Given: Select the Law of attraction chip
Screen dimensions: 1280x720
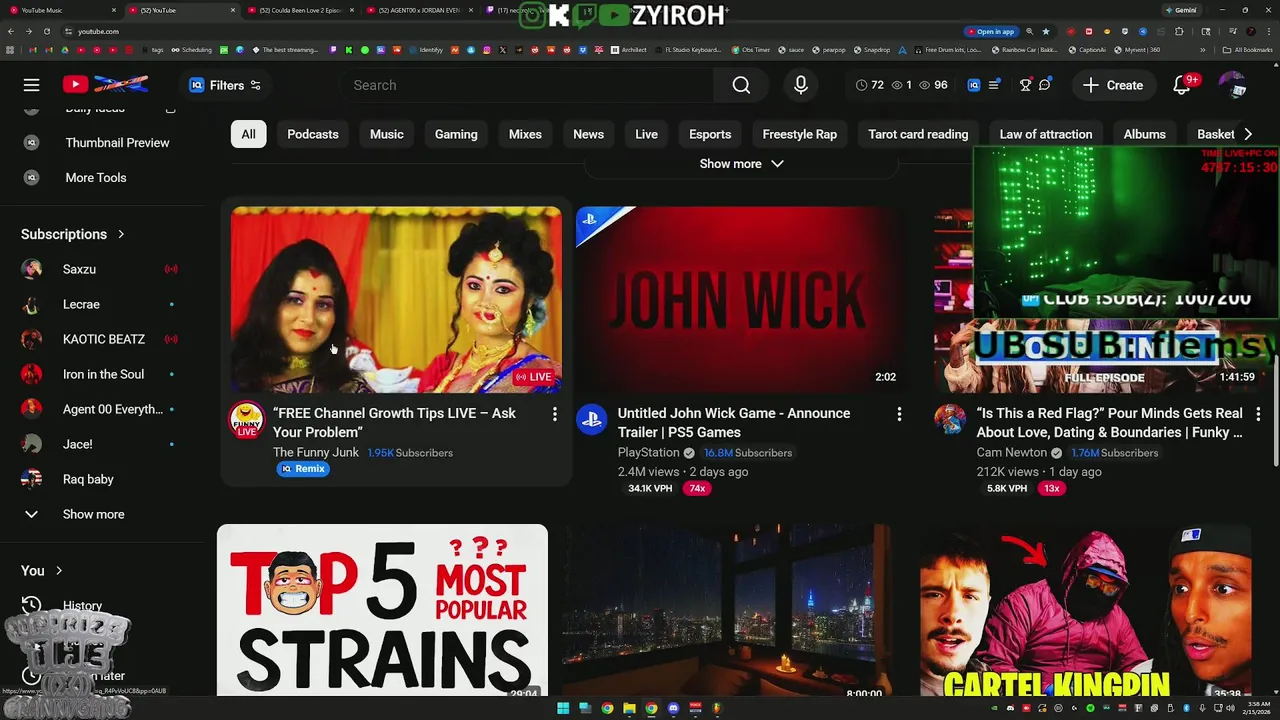Looking at the screenshot, I should (1046, 134).
